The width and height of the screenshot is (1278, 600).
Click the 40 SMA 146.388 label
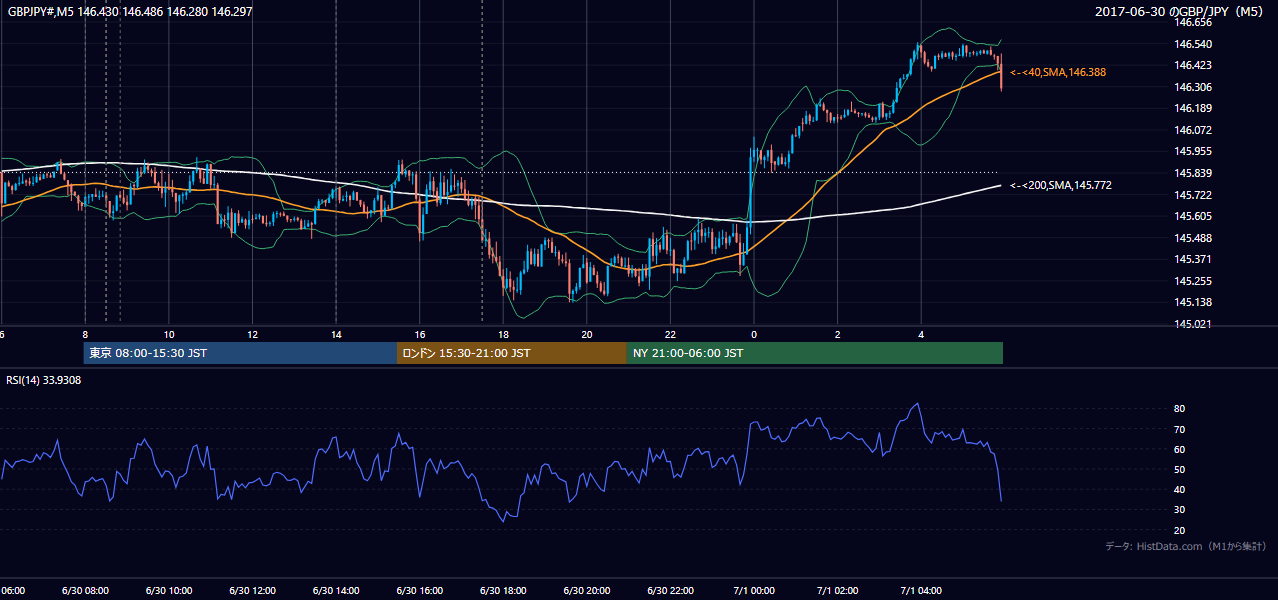click(x=1058, y=72)
